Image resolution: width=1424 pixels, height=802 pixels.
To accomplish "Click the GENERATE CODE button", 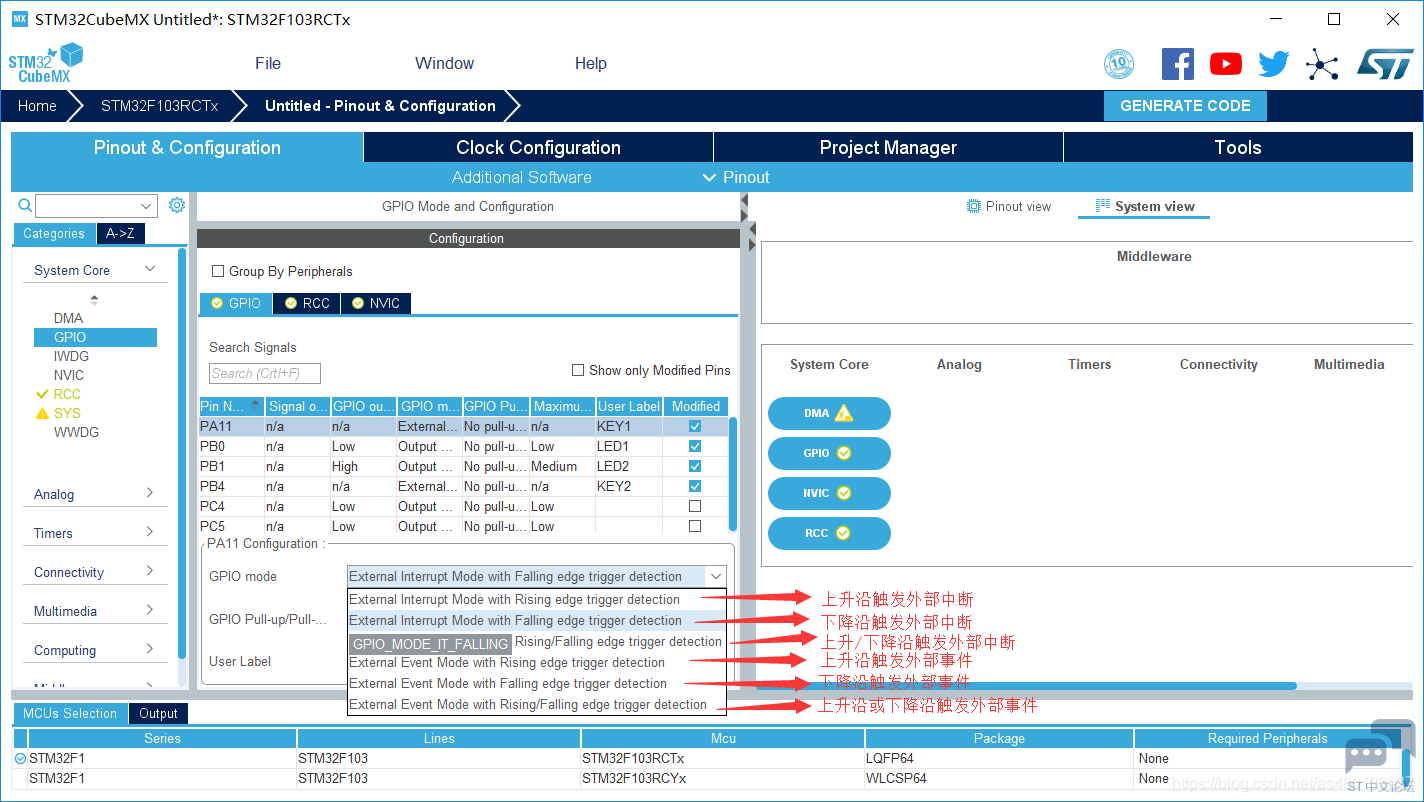I will click(x=1185, y=106).
